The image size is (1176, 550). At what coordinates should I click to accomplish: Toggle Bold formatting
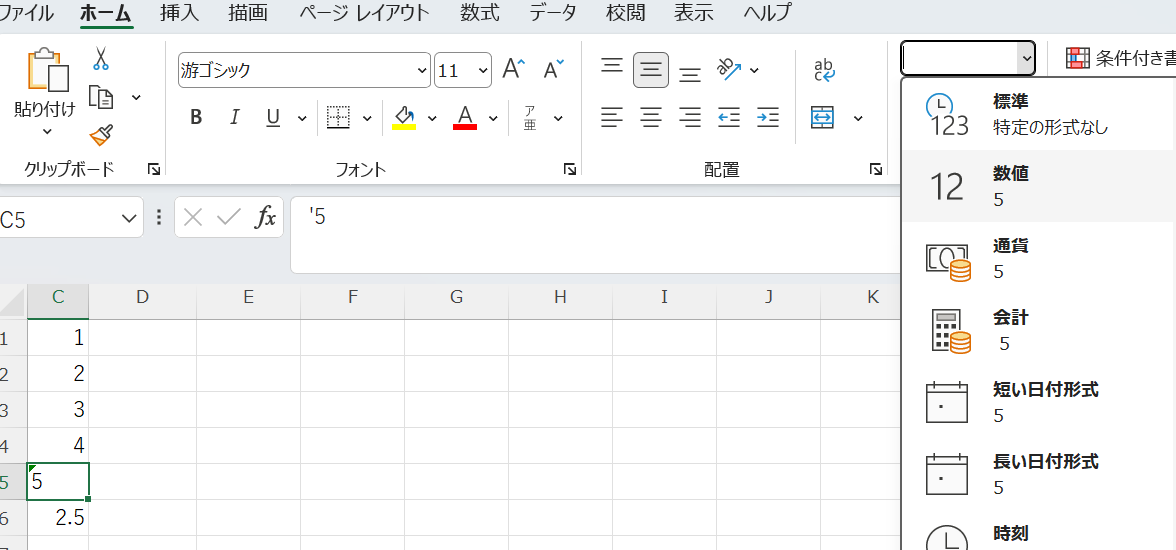[x=196, y=118]
